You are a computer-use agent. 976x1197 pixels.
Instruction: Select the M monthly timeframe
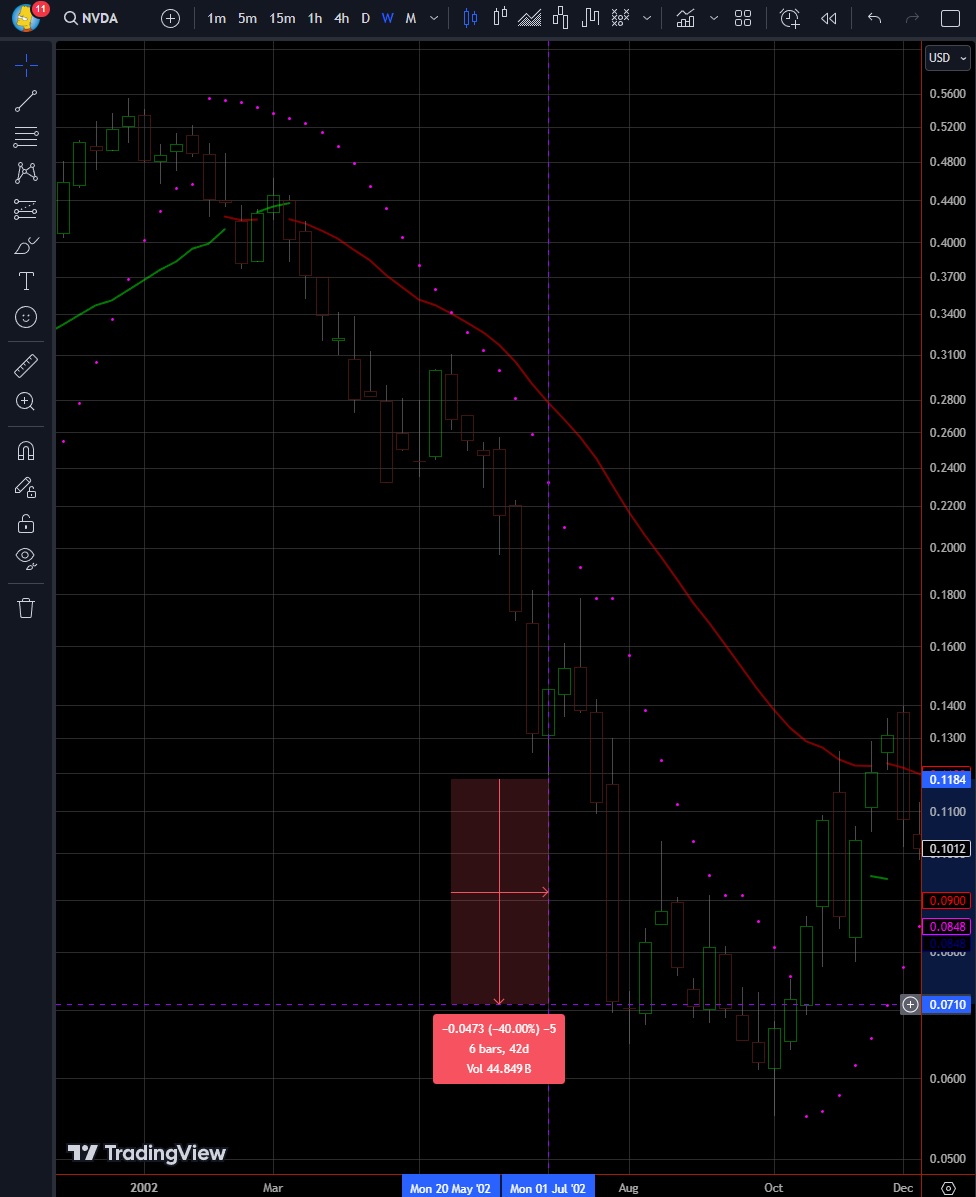(x=411, y=18)
